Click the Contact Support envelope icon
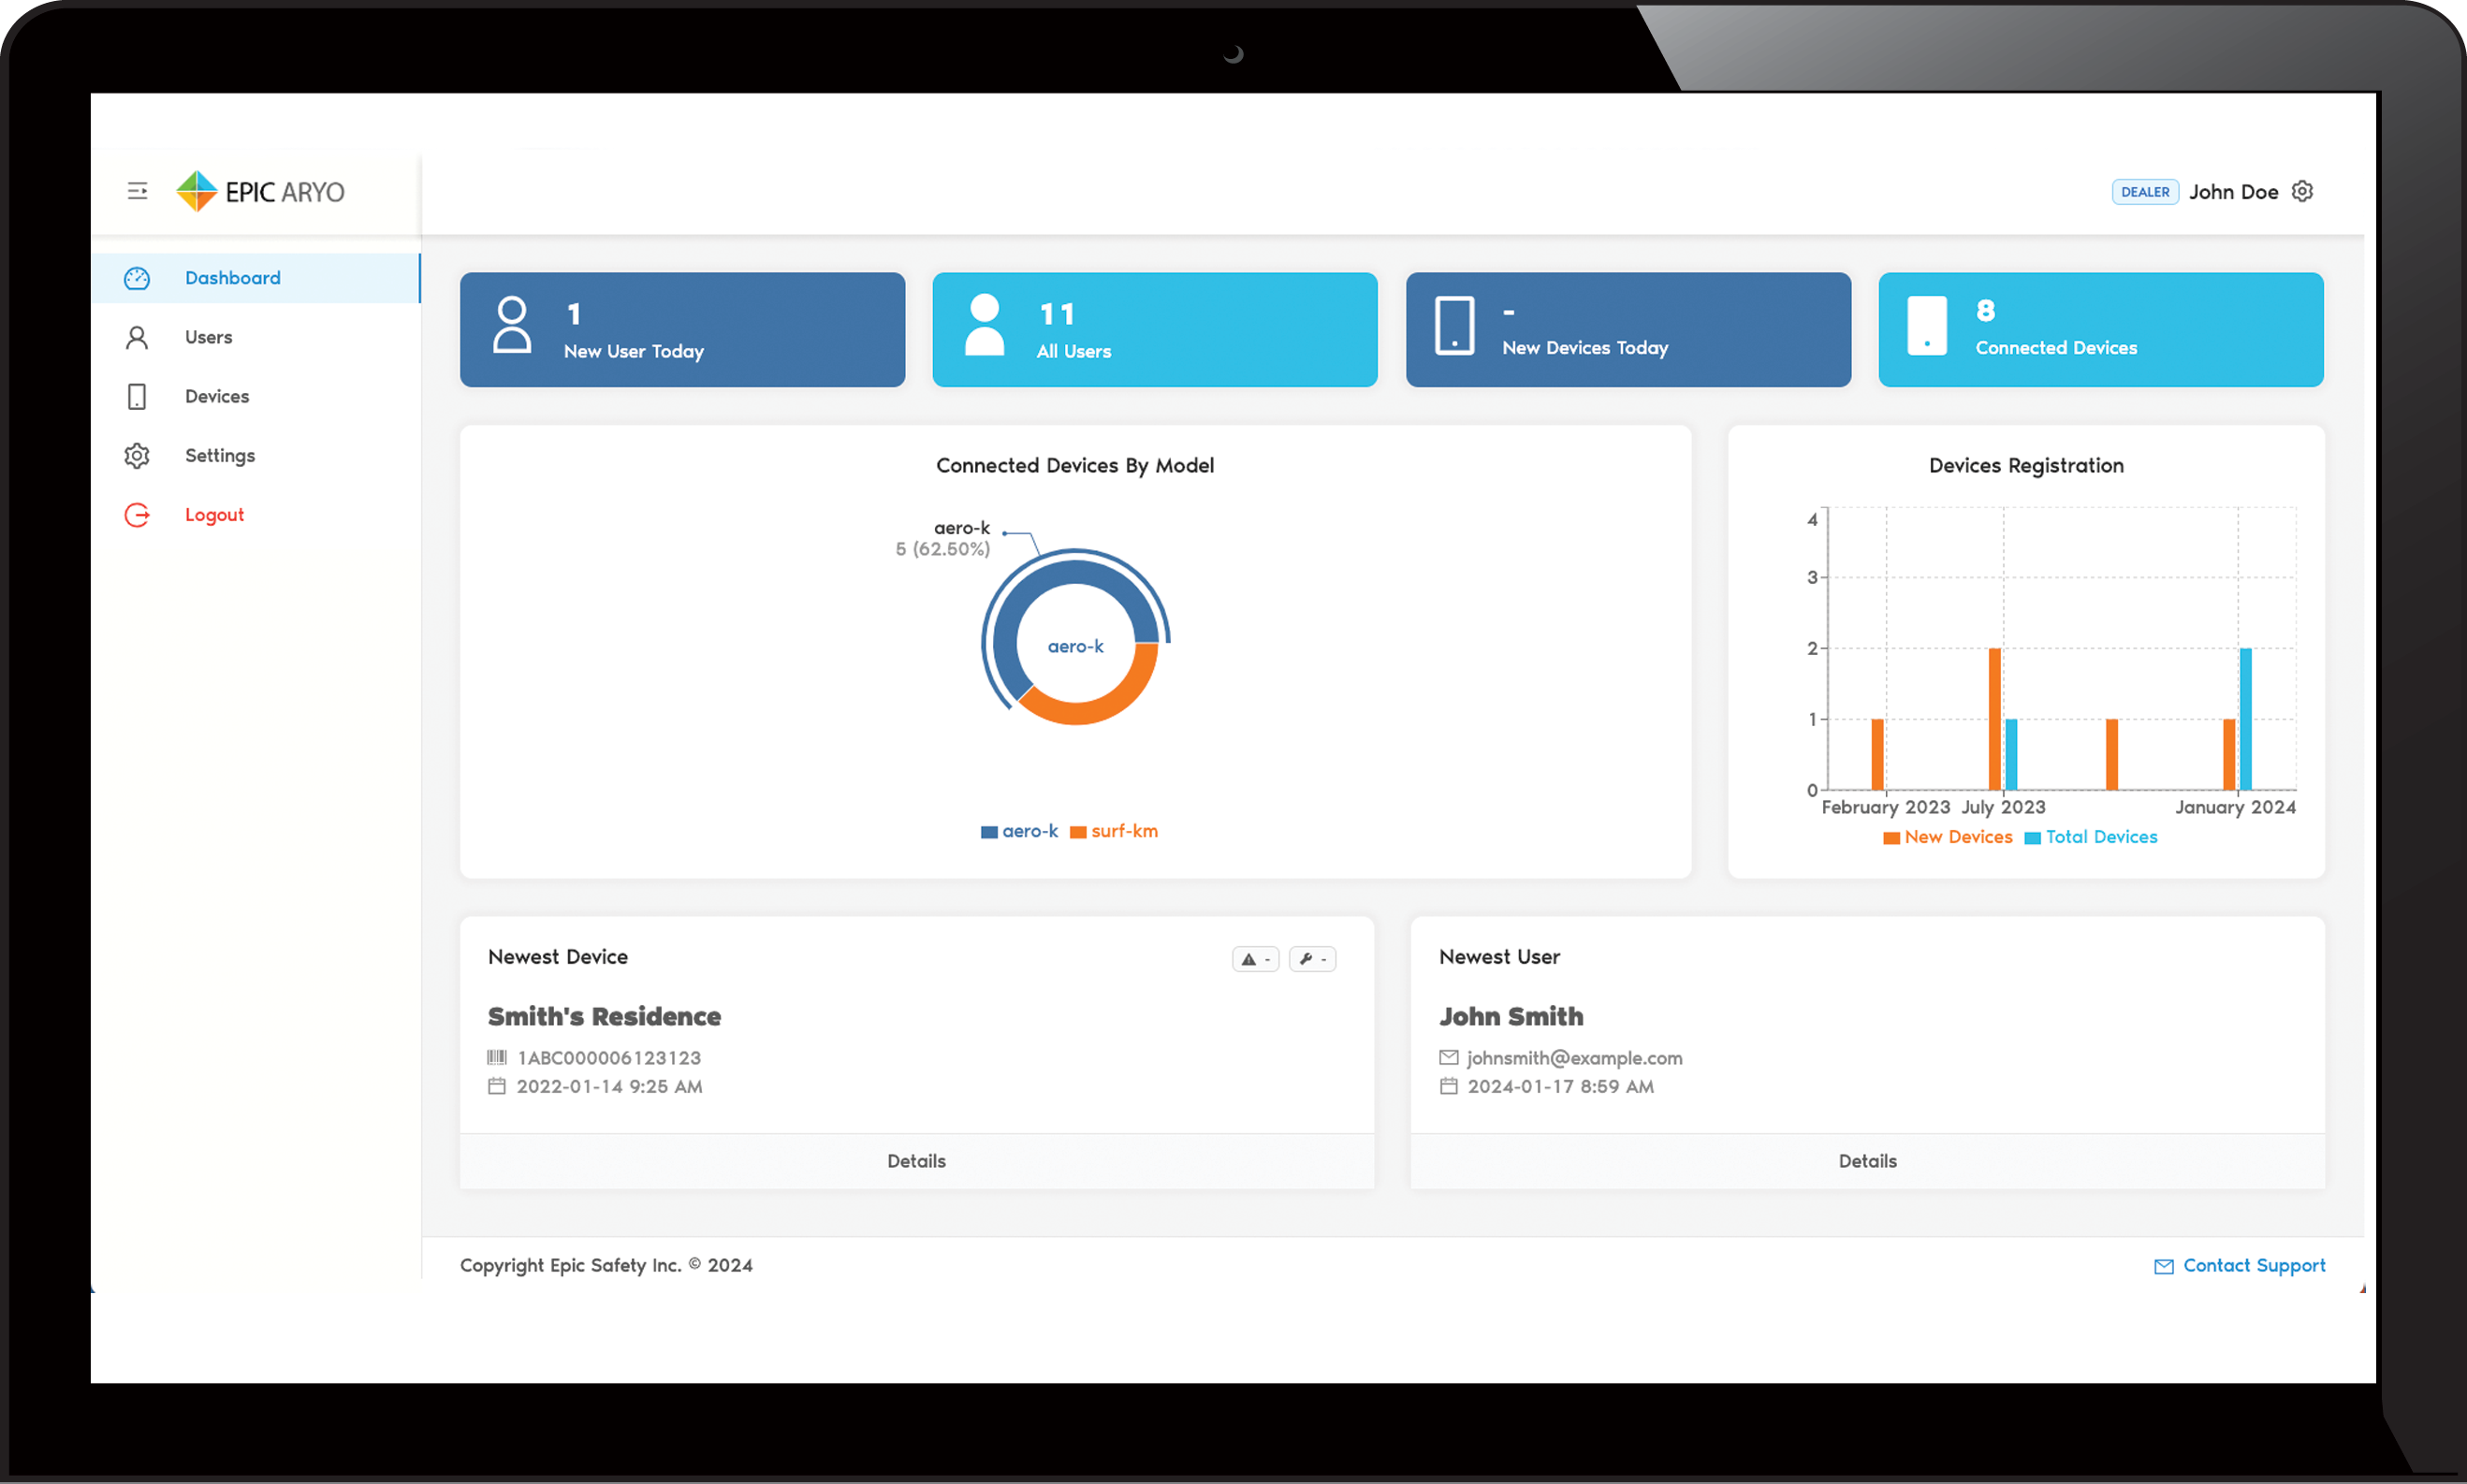 tap(2163, 1266)
